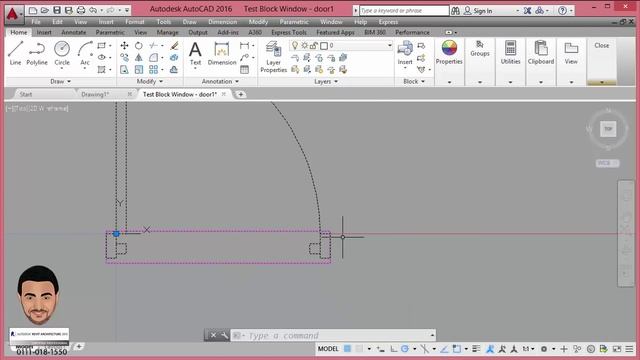This screenshot has height=360, width=640.
Task: Toggle Clean Screen icon in status bar
Action: (x=617, y=349)
